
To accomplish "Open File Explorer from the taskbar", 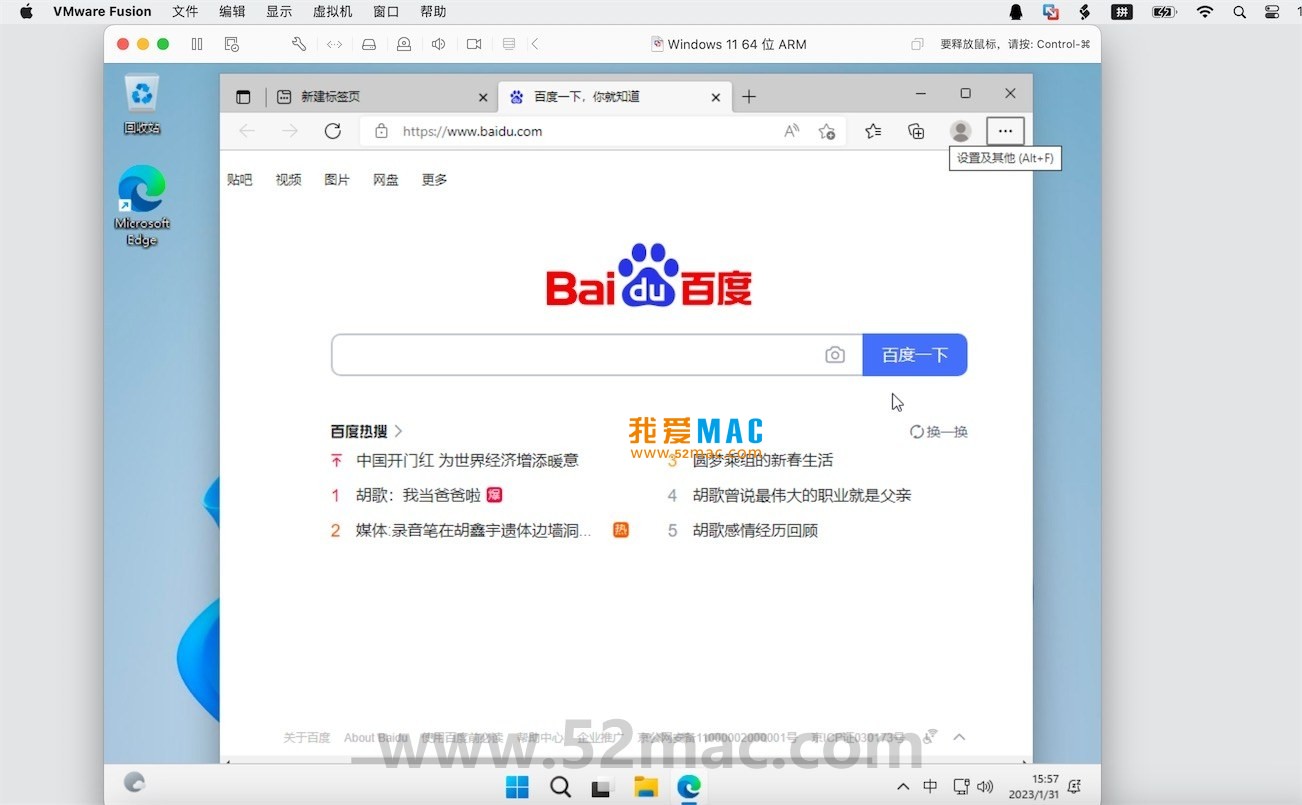I will [x=645, y=787].
